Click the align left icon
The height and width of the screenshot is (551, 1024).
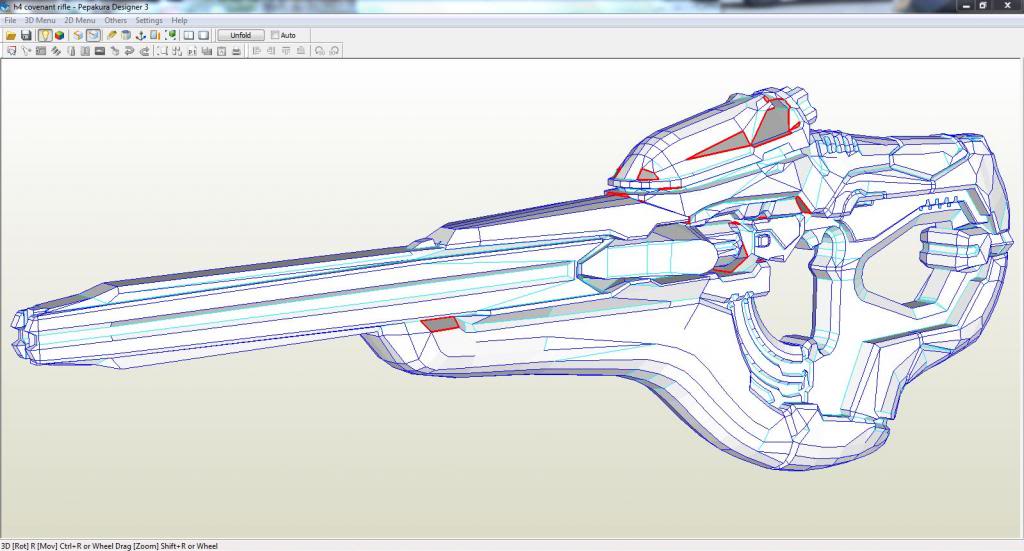tap(257, 51)
